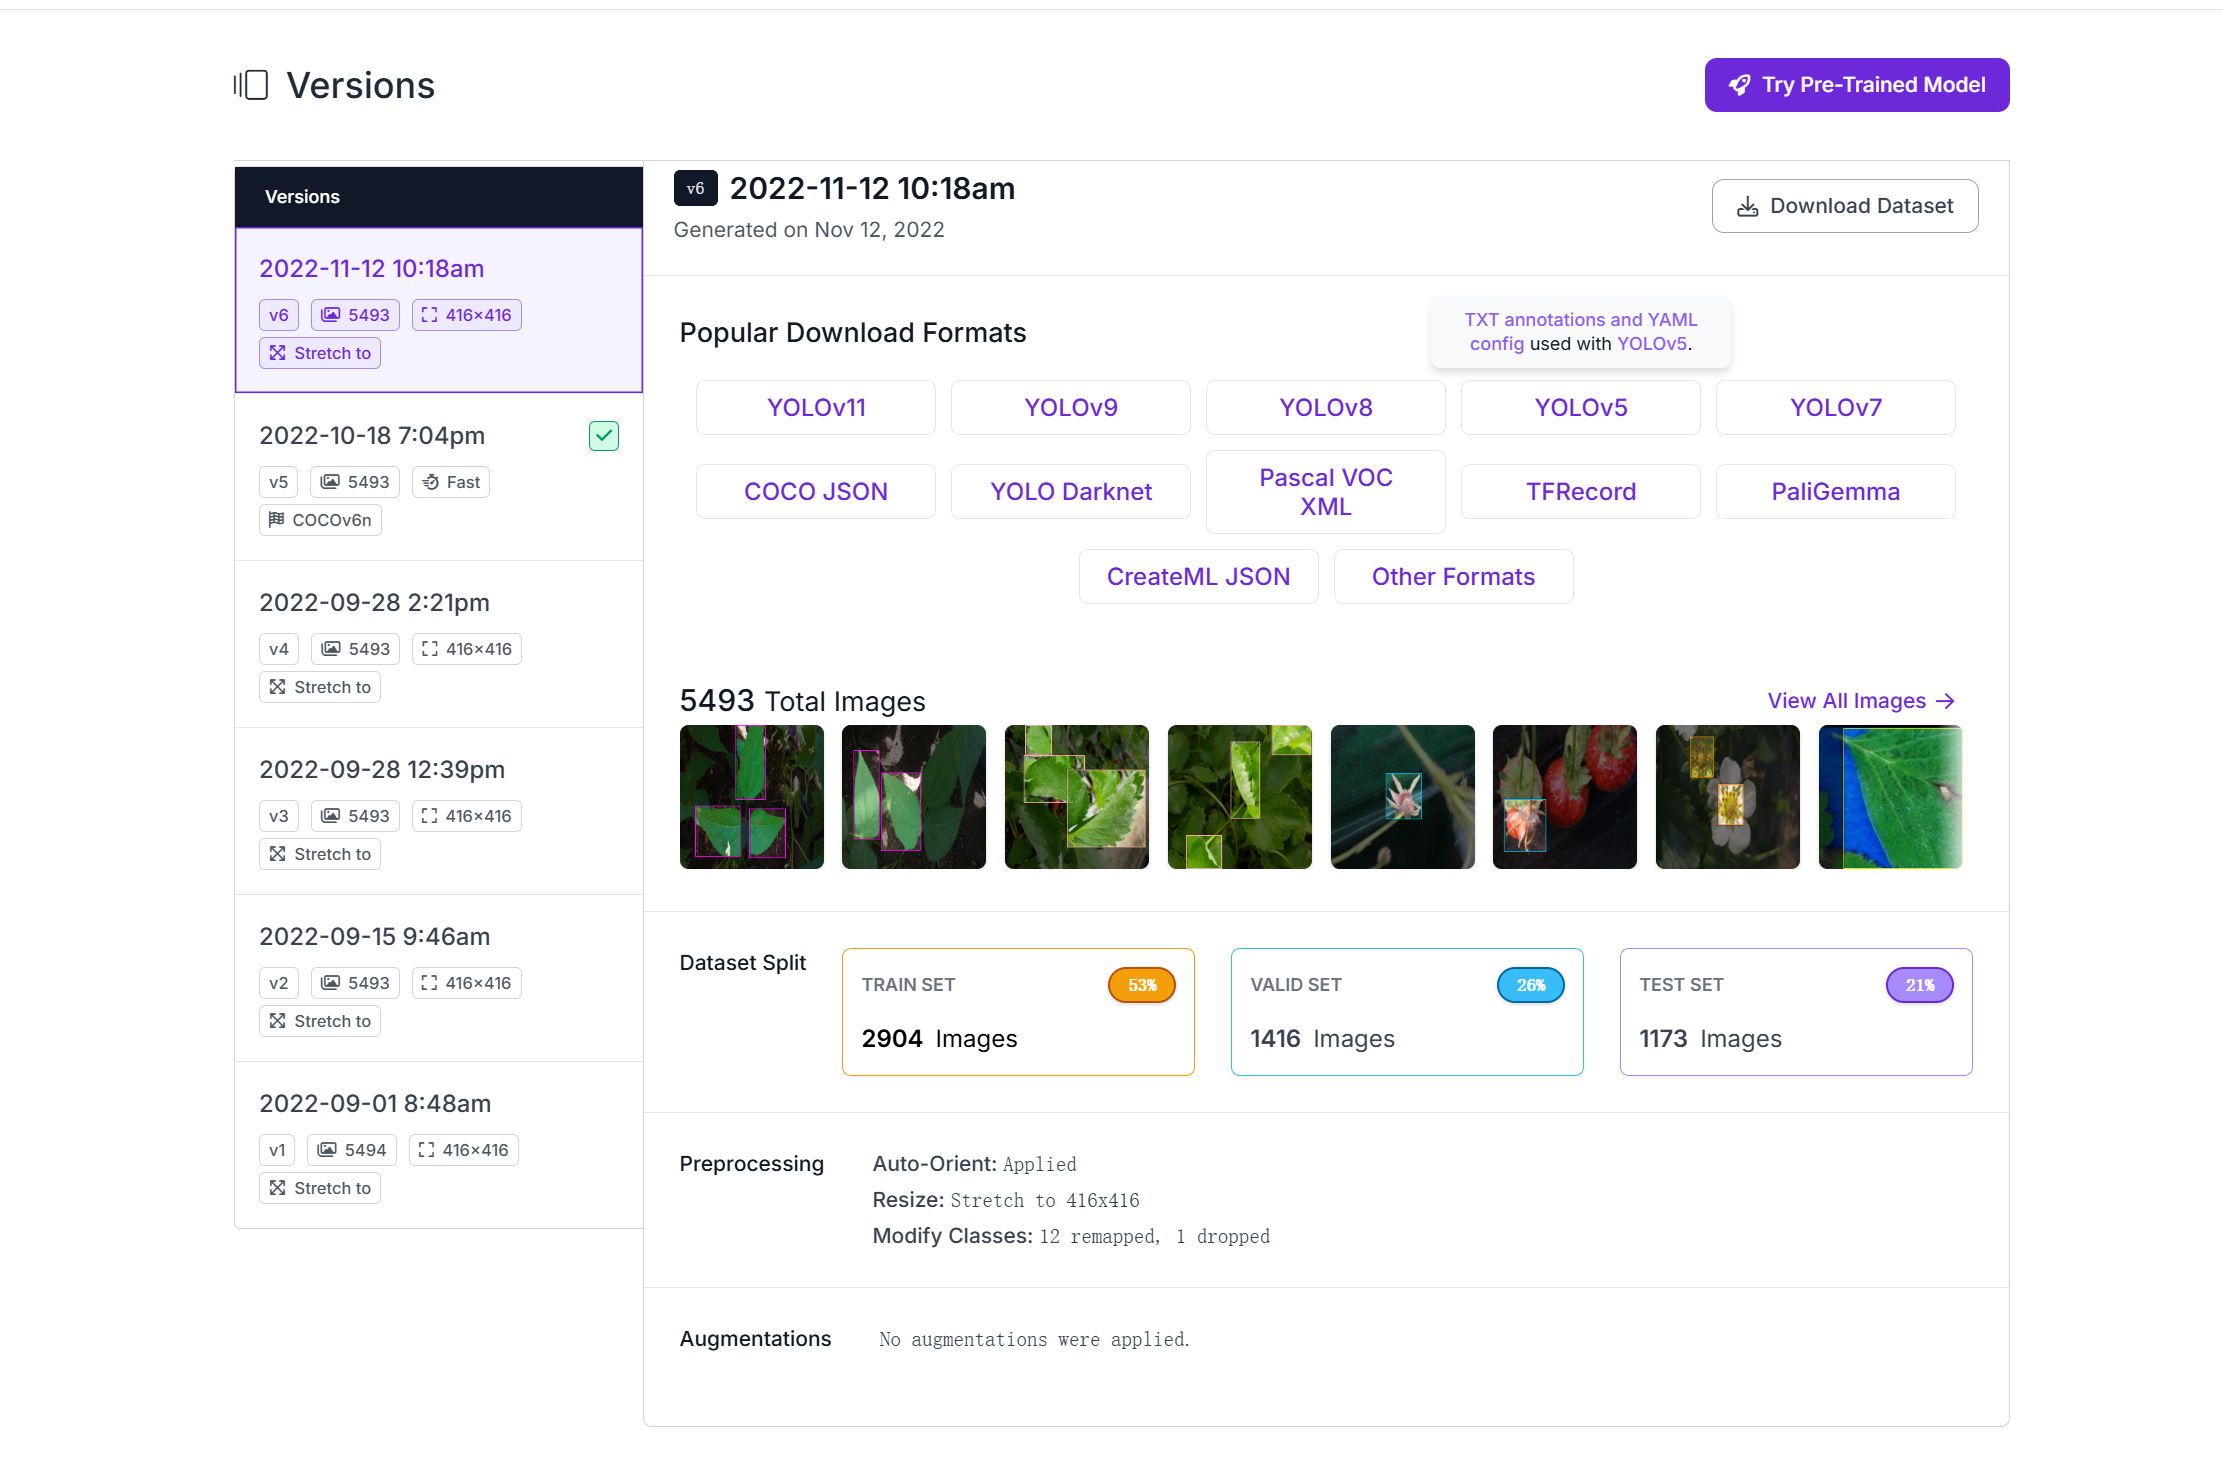Click the arrow after View All Images

1945,701
